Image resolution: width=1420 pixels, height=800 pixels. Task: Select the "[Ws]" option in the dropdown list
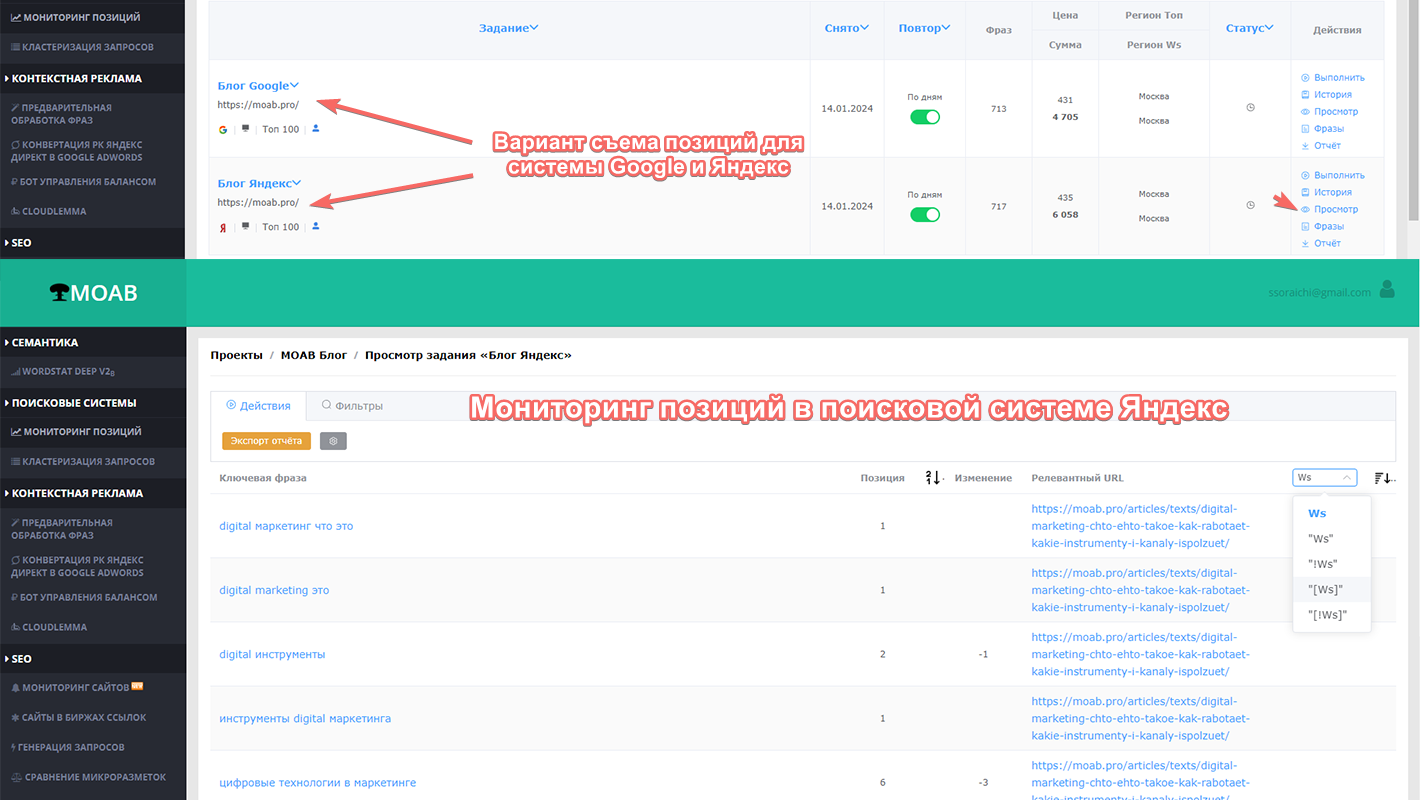(1332, 589)
